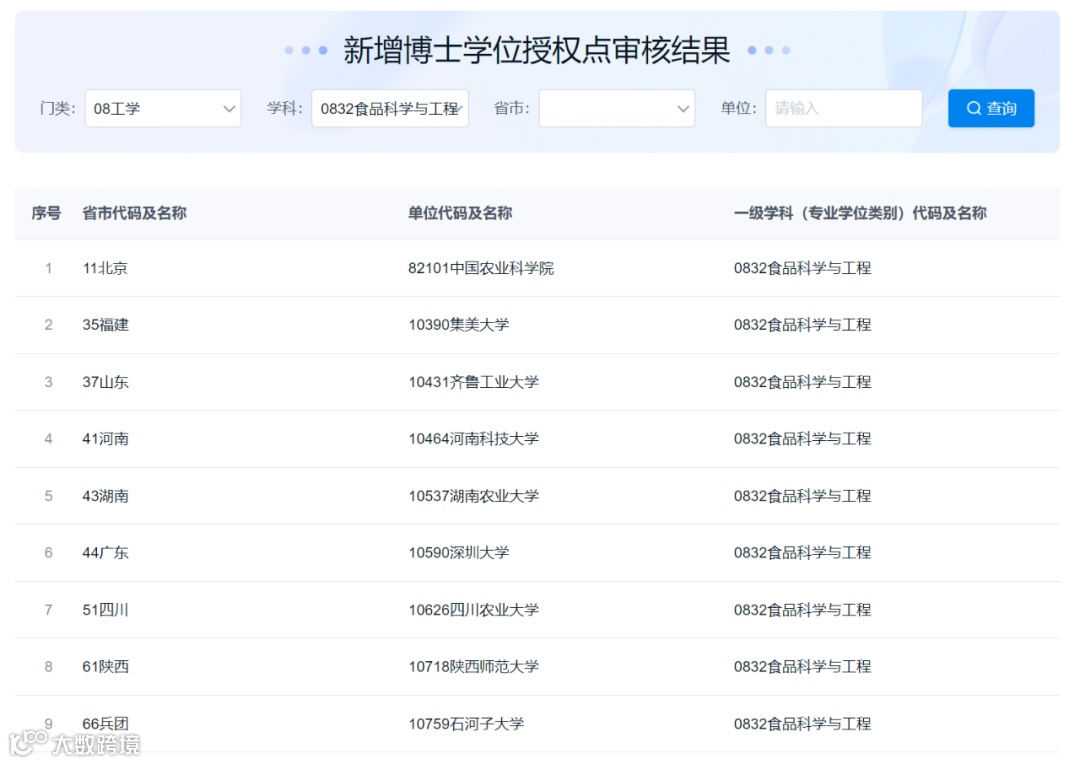Select the cell 51四川
Screen dimensions: 1080x764
pos(105,610)
